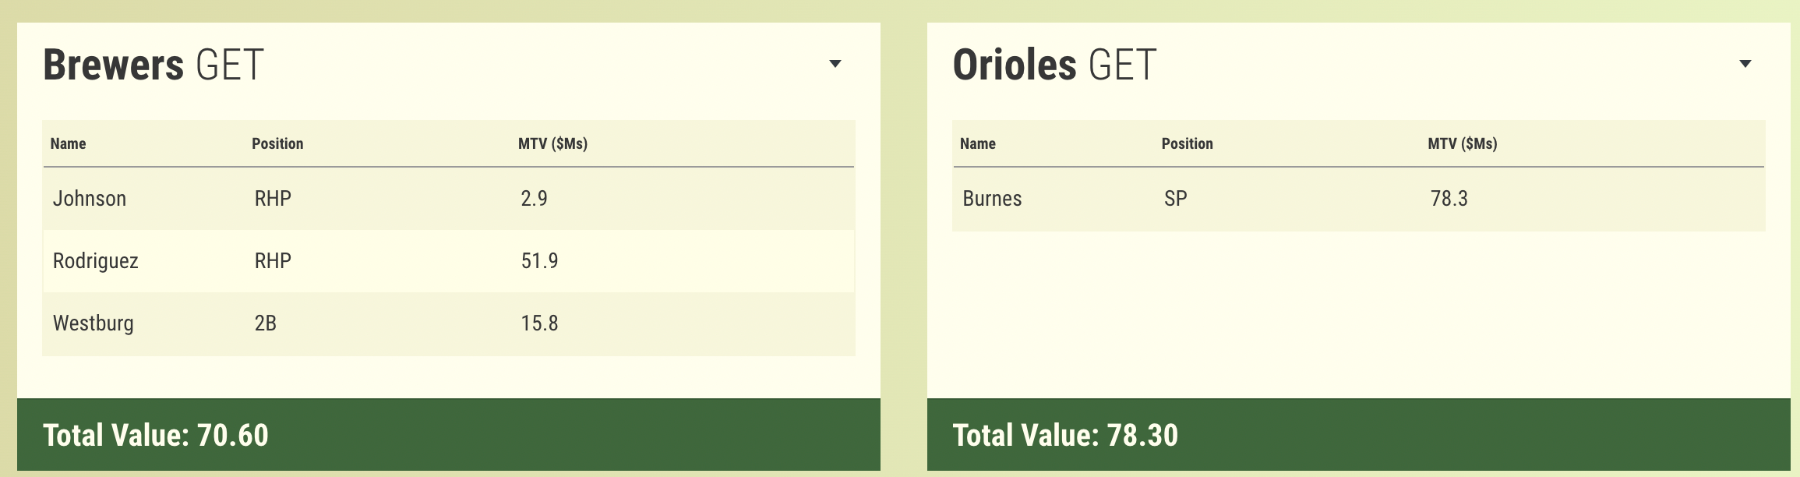The image size is (1800, 477).
Task: Select Rodriguez in the Brewers list
Action: pos(96,261)
